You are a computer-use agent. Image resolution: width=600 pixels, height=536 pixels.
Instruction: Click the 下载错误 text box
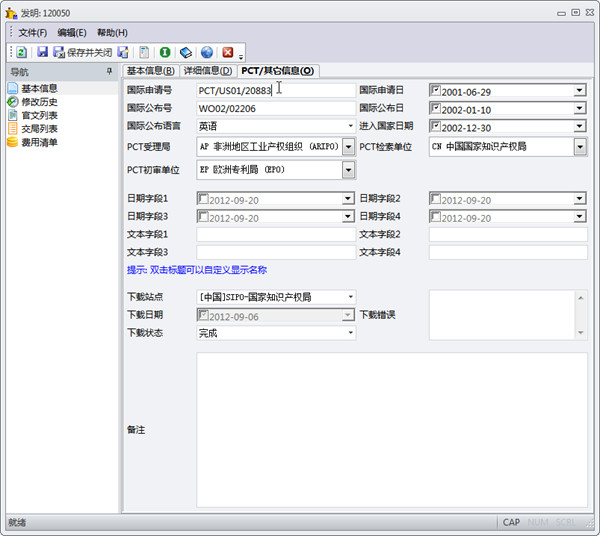coord(502,315)
